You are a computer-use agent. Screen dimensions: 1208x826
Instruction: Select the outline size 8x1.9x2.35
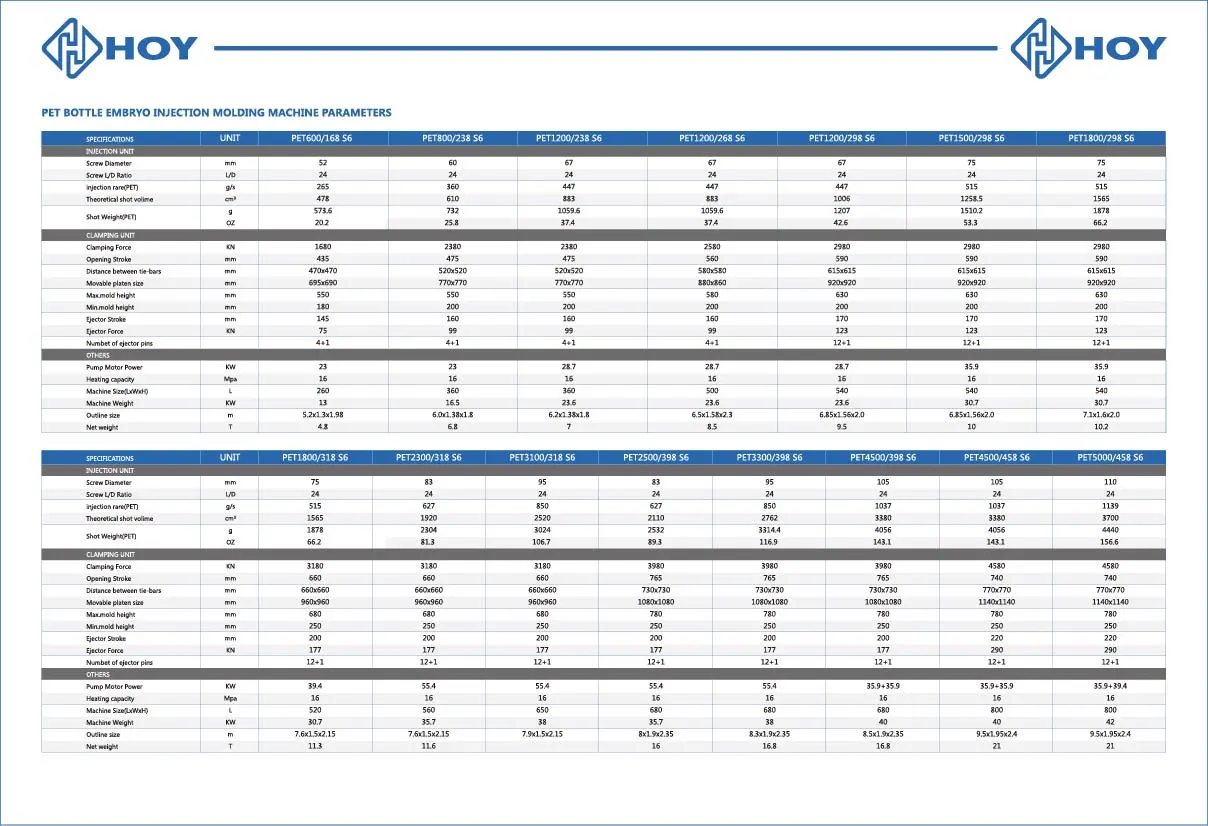click(656, 734)
